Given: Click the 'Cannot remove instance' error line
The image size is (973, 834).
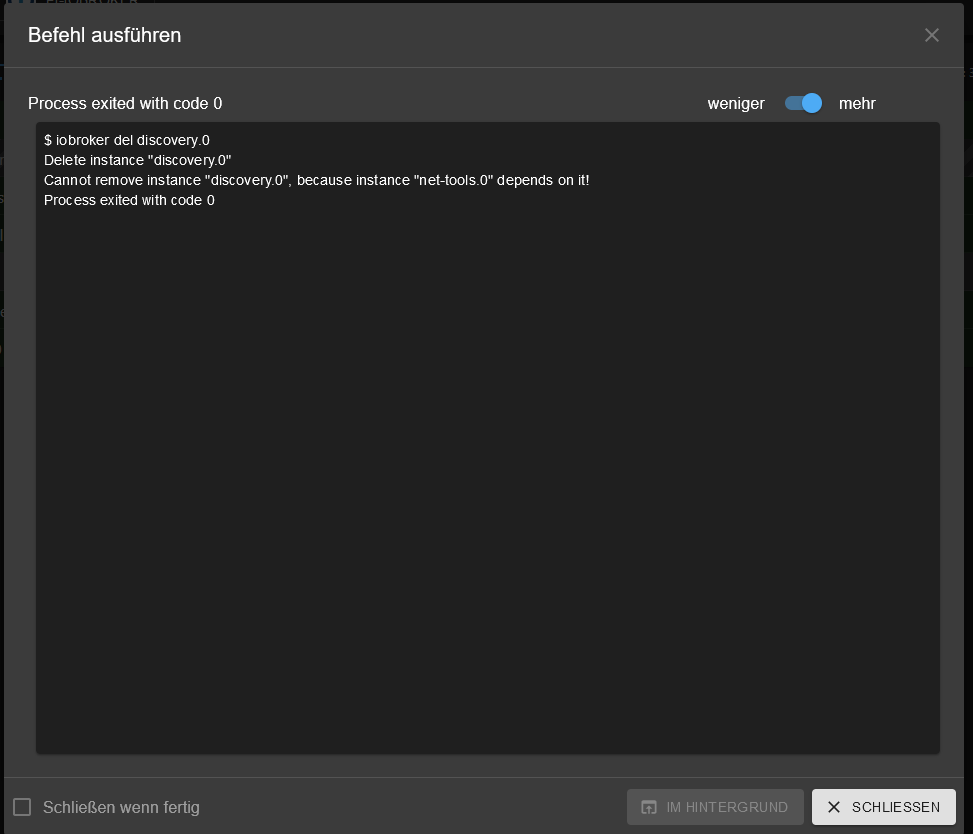Looking at the screenshot, I should click(316, 180).
